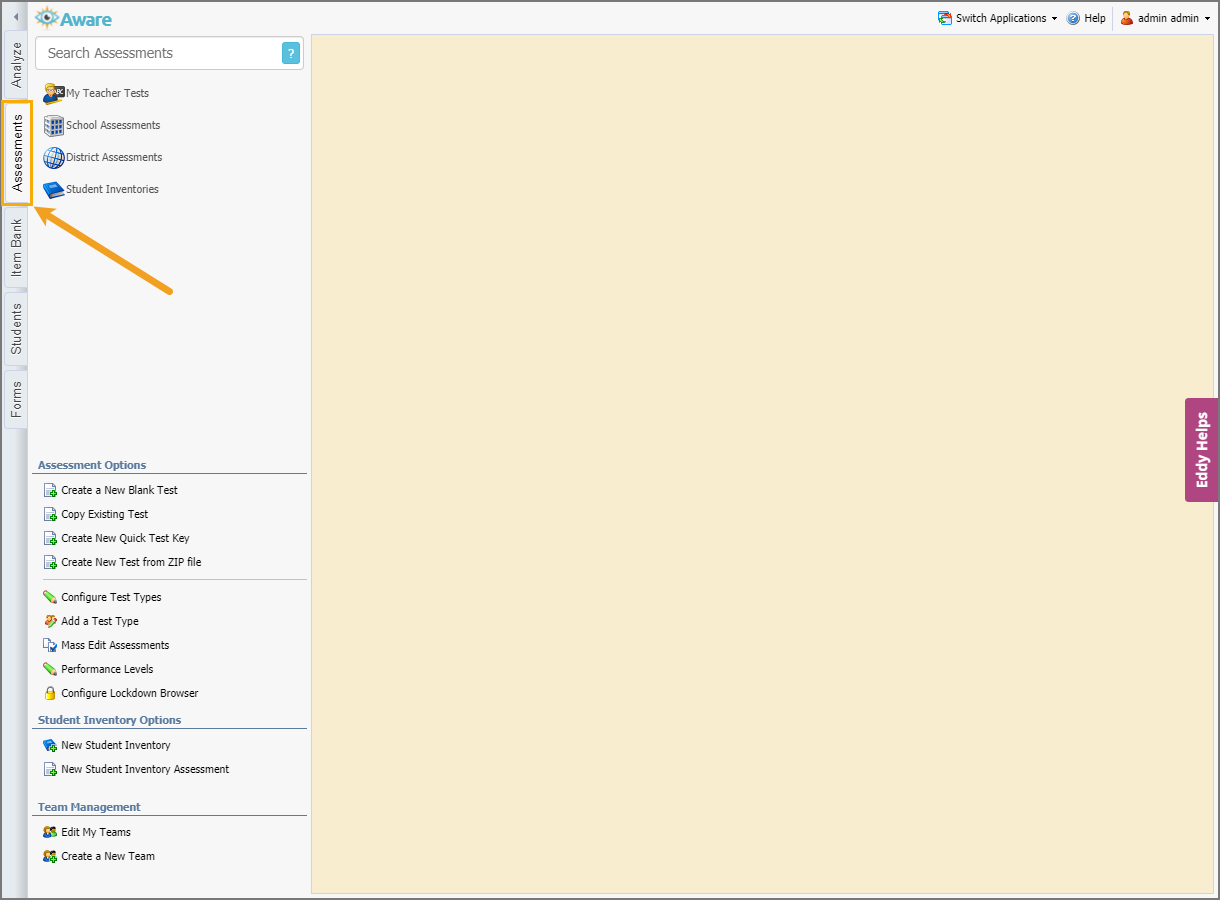Open Configure Test Types
Image resolution: width=1220 pixels, height=900 pixels.
pos(111,597)
